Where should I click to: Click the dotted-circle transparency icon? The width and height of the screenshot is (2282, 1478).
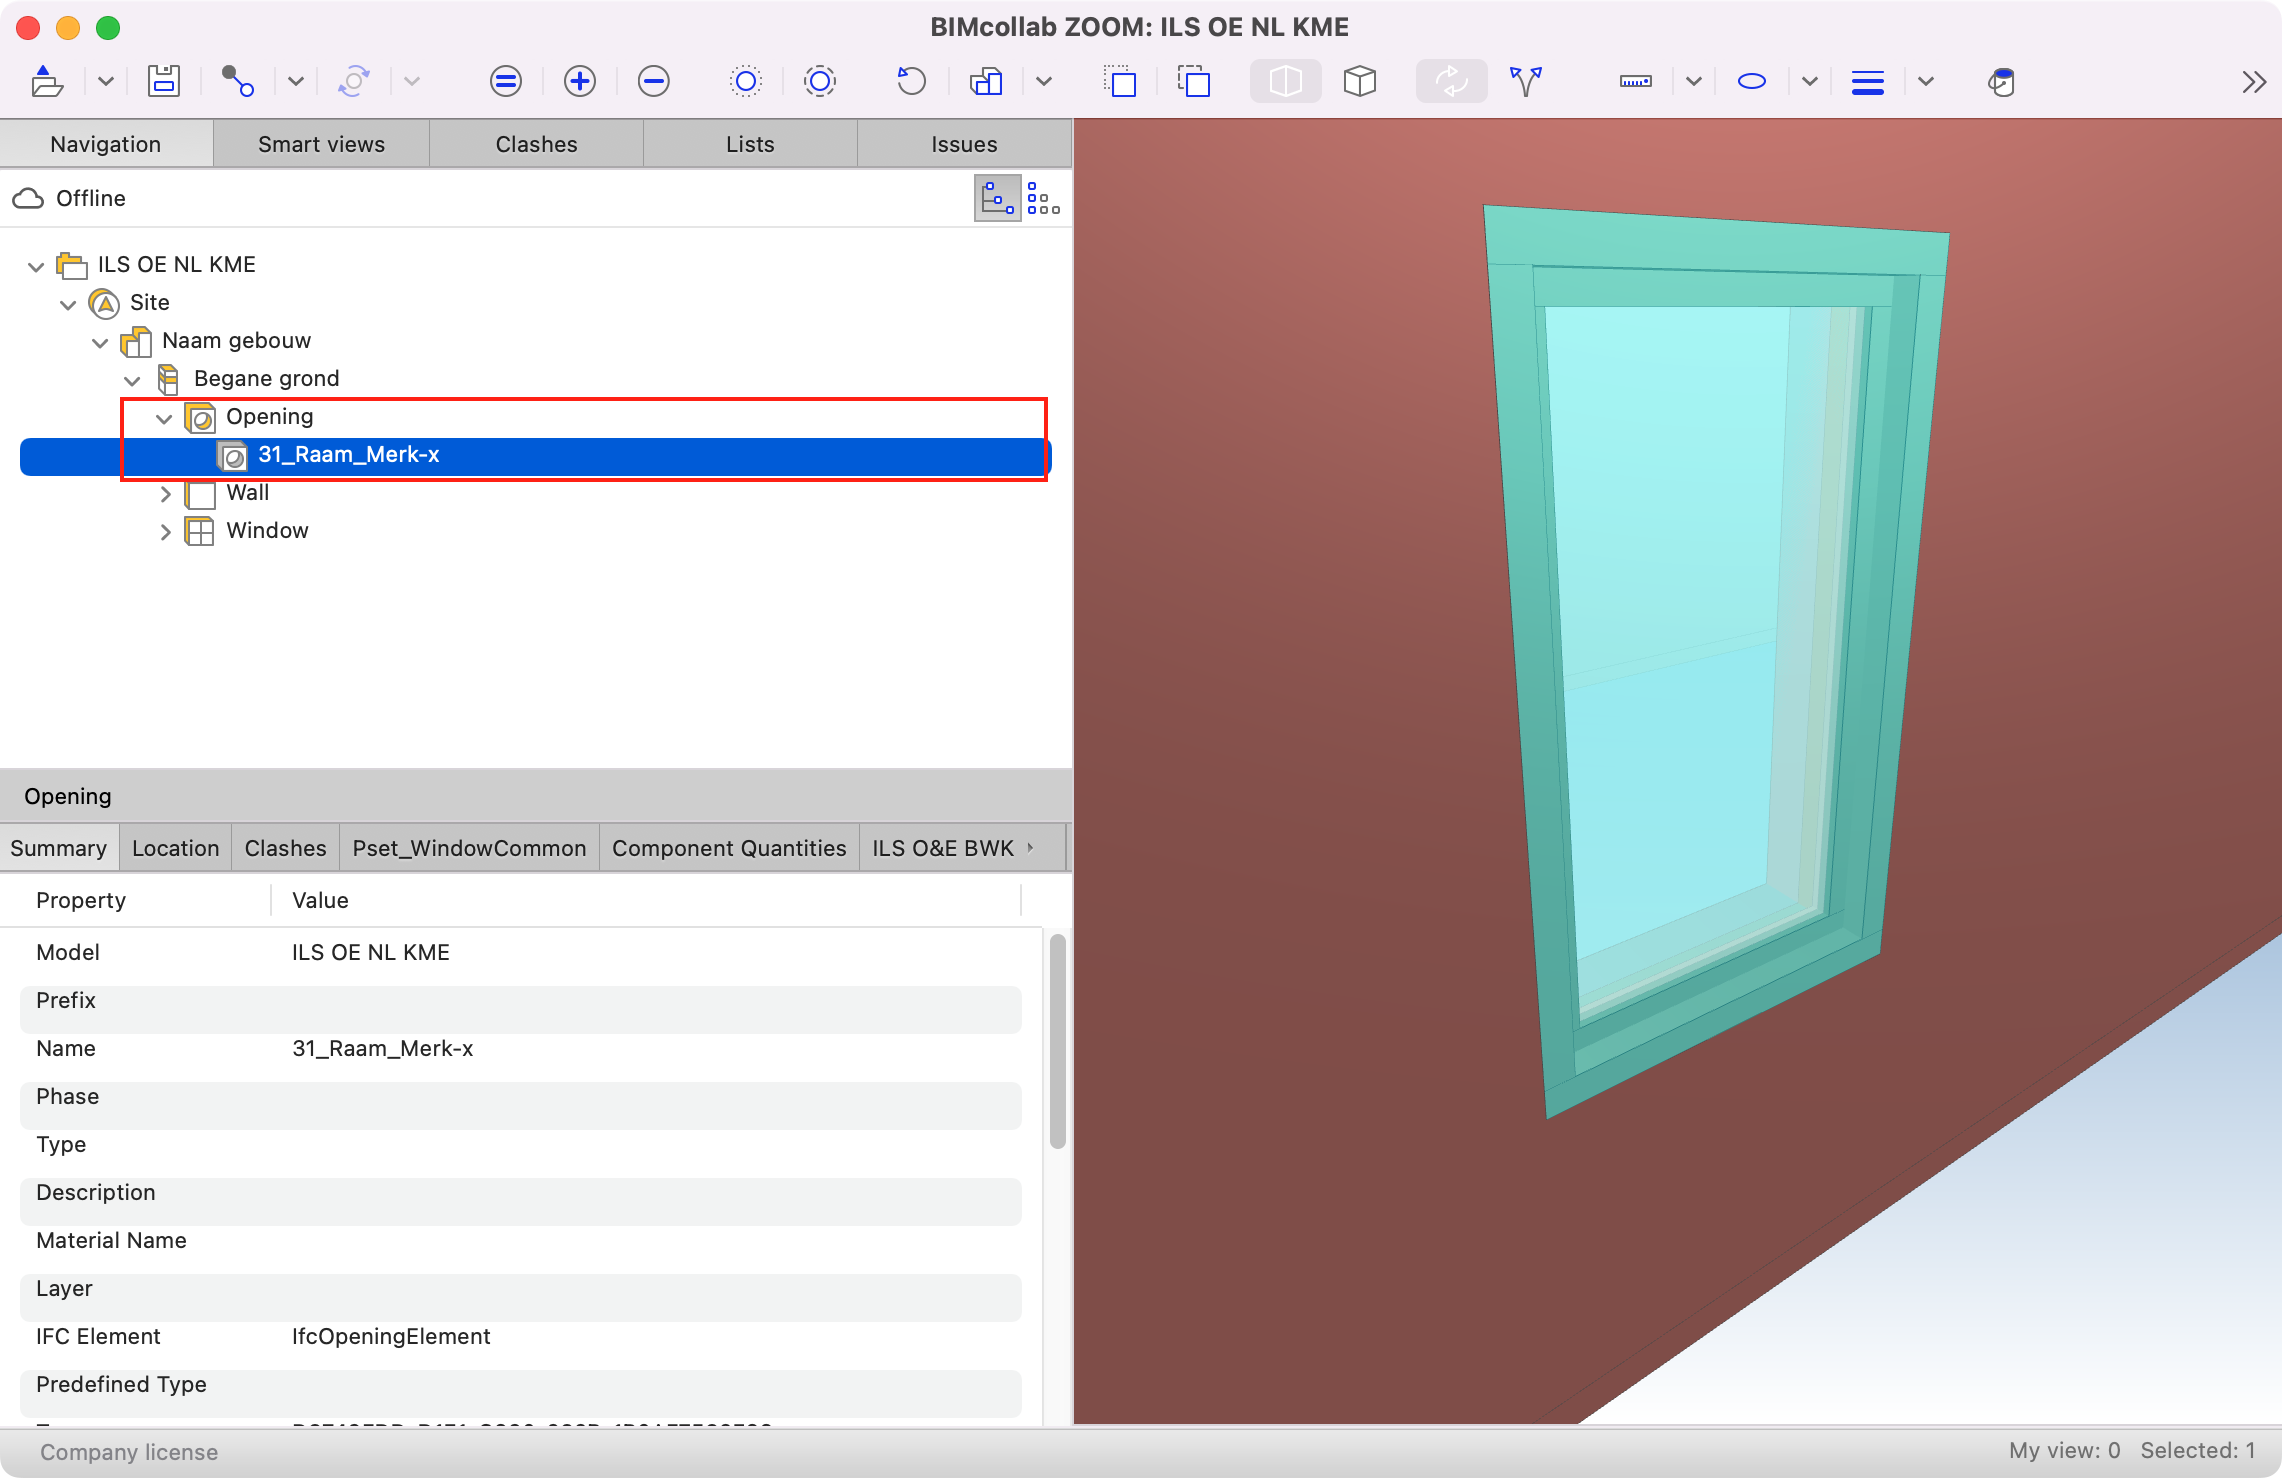(x=746, y=81)
